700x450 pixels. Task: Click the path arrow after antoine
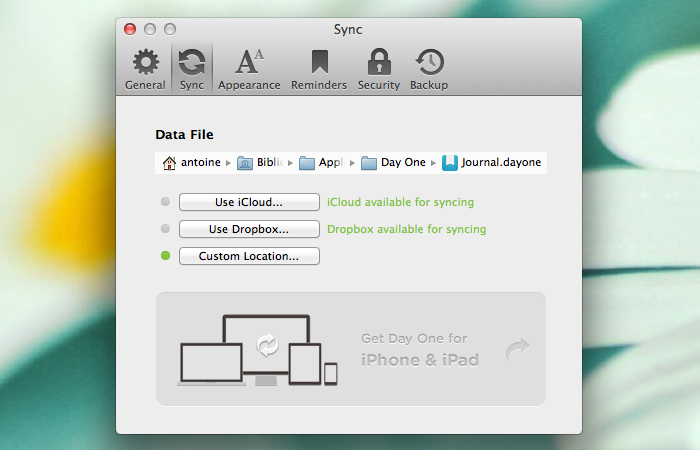(228, 163)
